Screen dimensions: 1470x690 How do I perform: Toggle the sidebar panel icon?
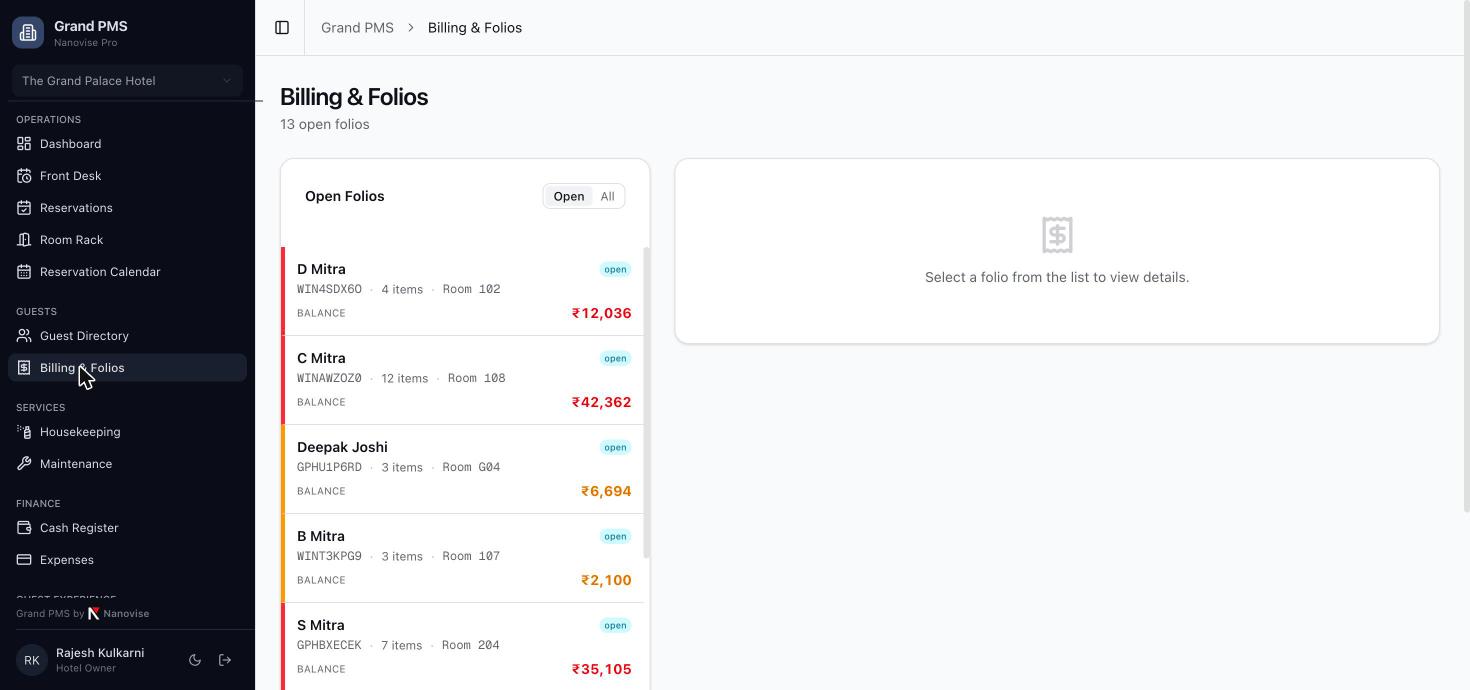(282, 27)
